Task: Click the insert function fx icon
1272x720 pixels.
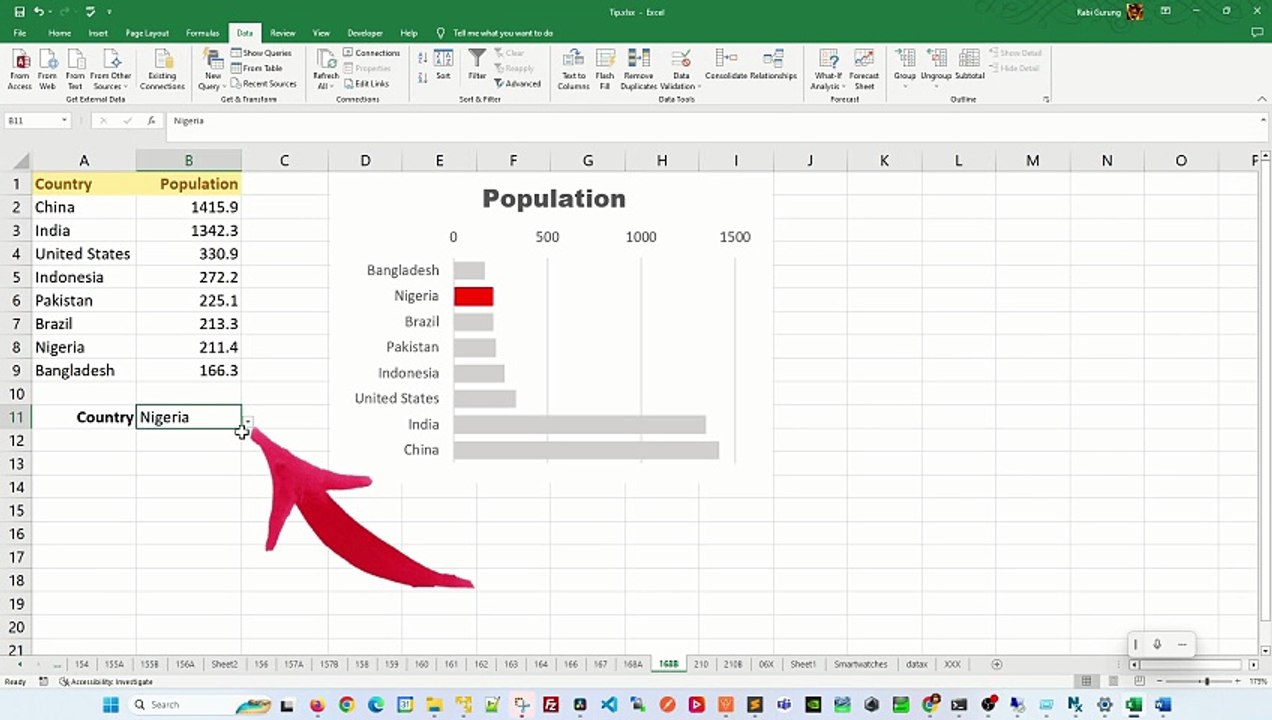Action: pyautogui.click(x=151, y=120)
